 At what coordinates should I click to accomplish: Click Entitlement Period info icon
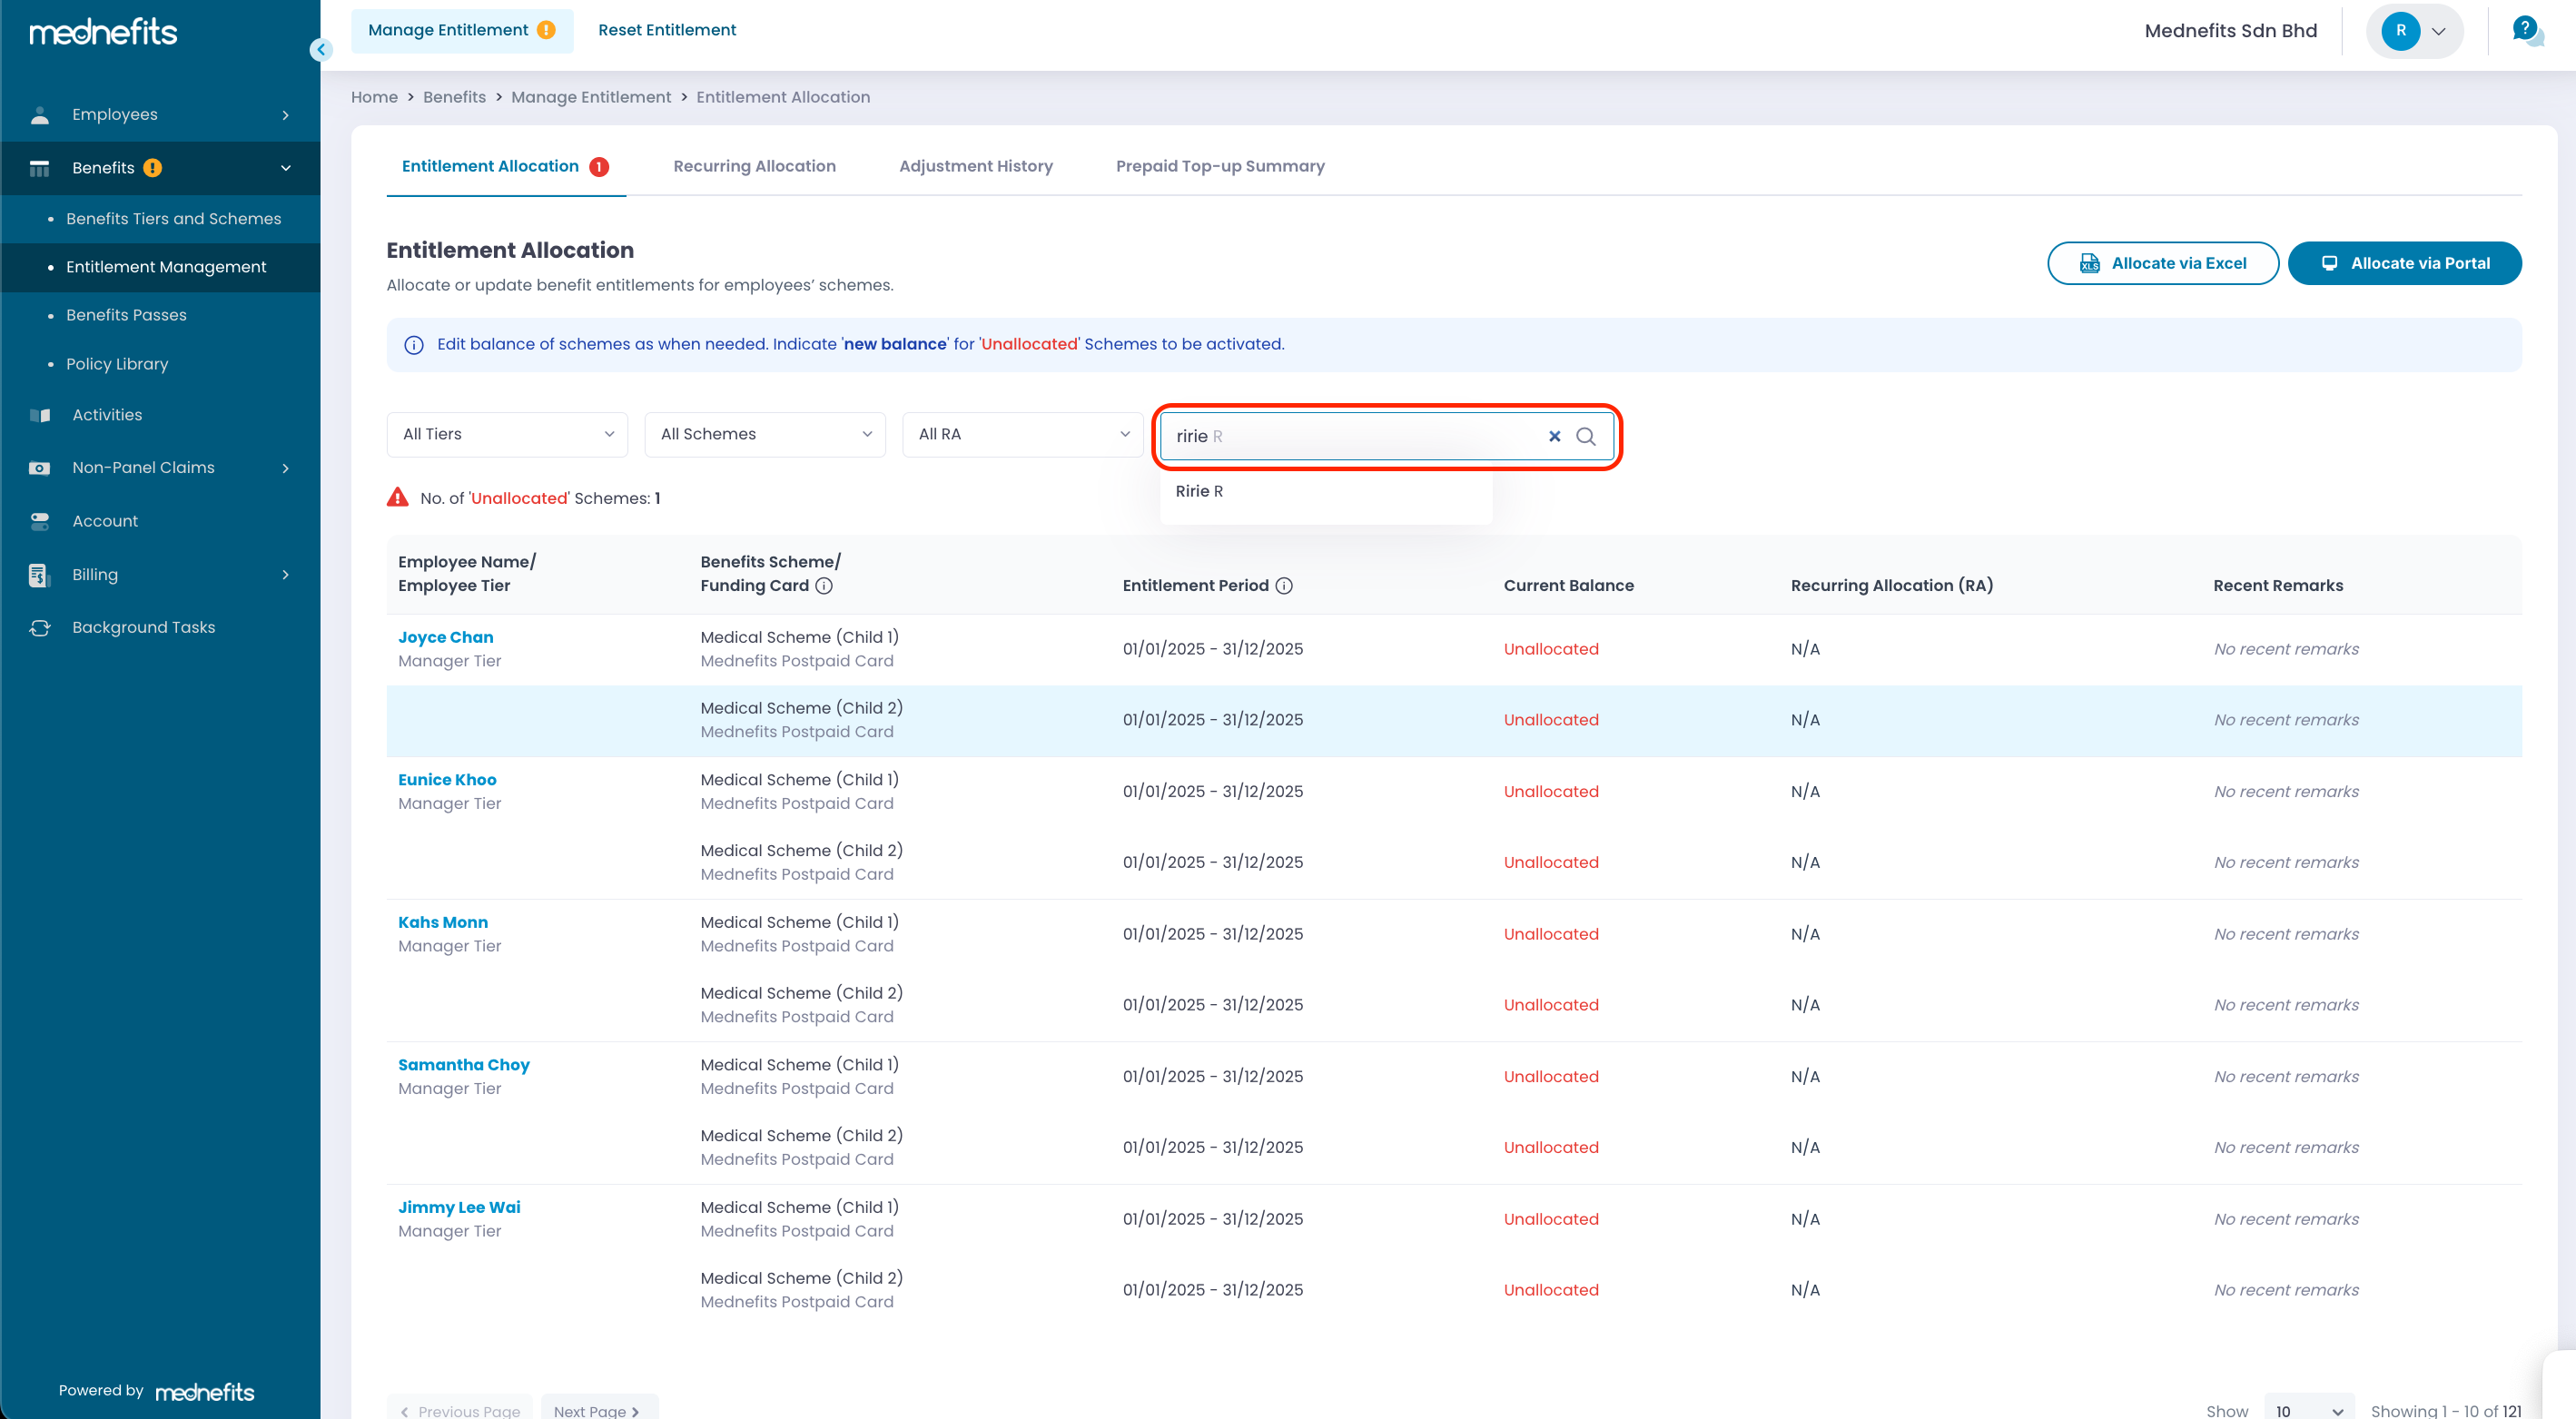coord(1284,586)
